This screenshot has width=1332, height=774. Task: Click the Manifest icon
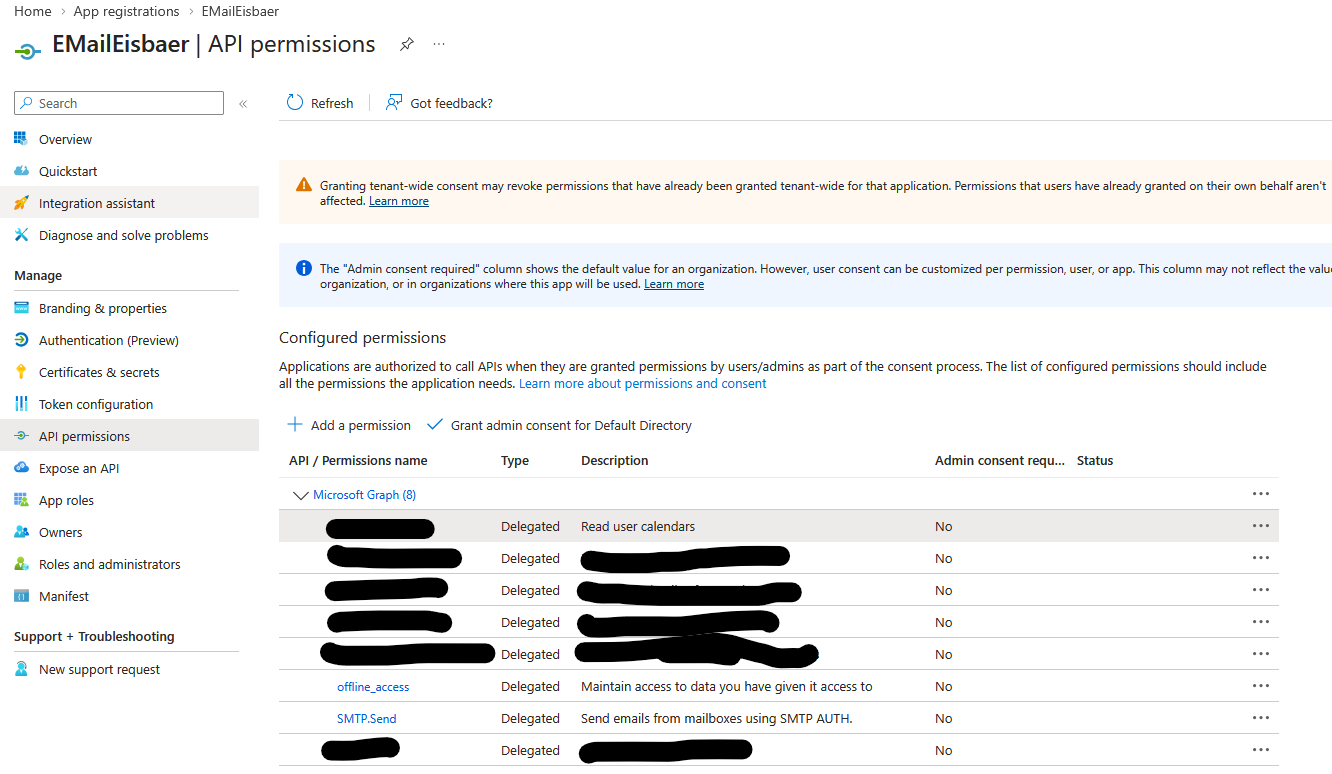click(x=21, y=596)
